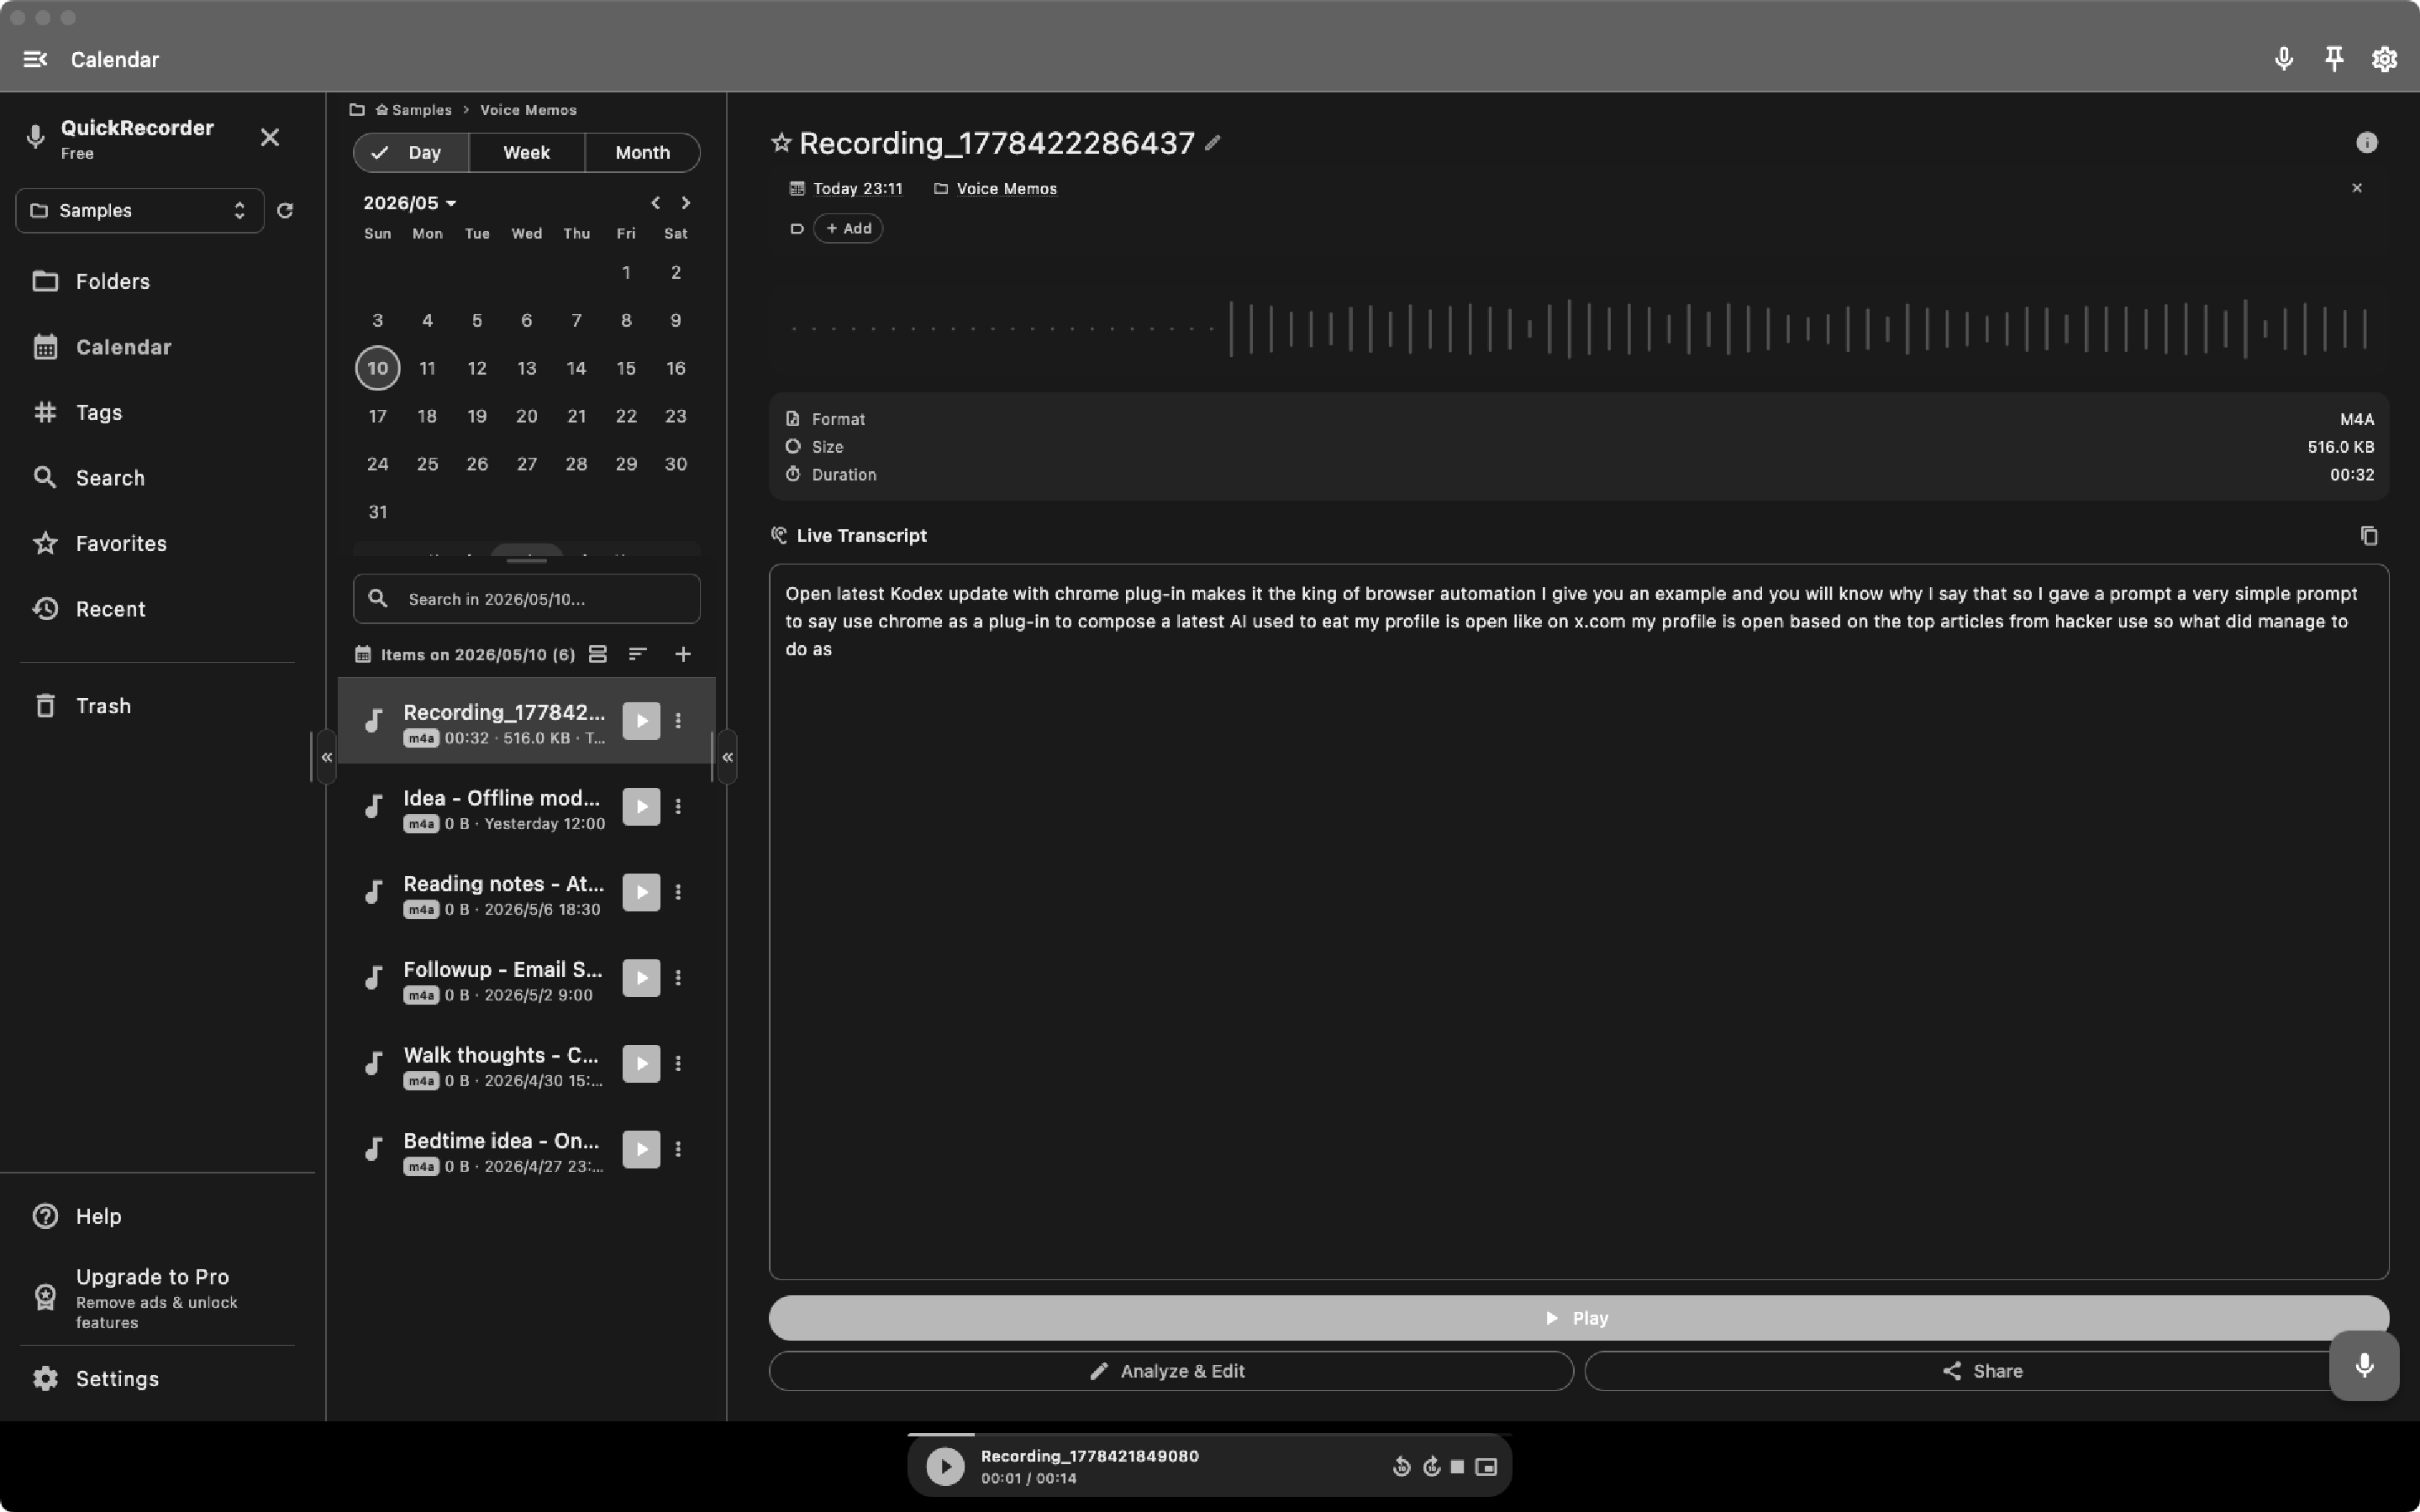2420x1512 pixels.
Task: Click the Search in 2026/05/10 field
Action: [526, 598]
